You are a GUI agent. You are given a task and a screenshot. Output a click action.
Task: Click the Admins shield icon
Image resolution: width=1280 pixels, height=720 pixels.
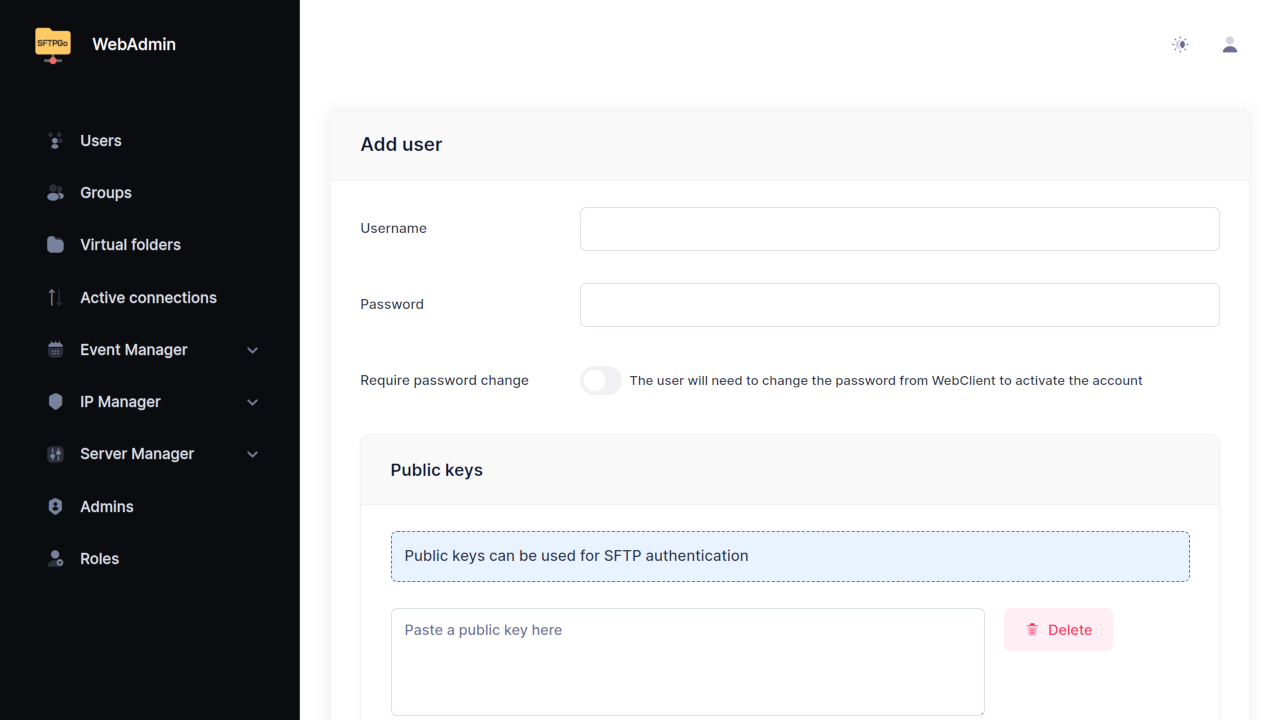(x=56, y=507)
